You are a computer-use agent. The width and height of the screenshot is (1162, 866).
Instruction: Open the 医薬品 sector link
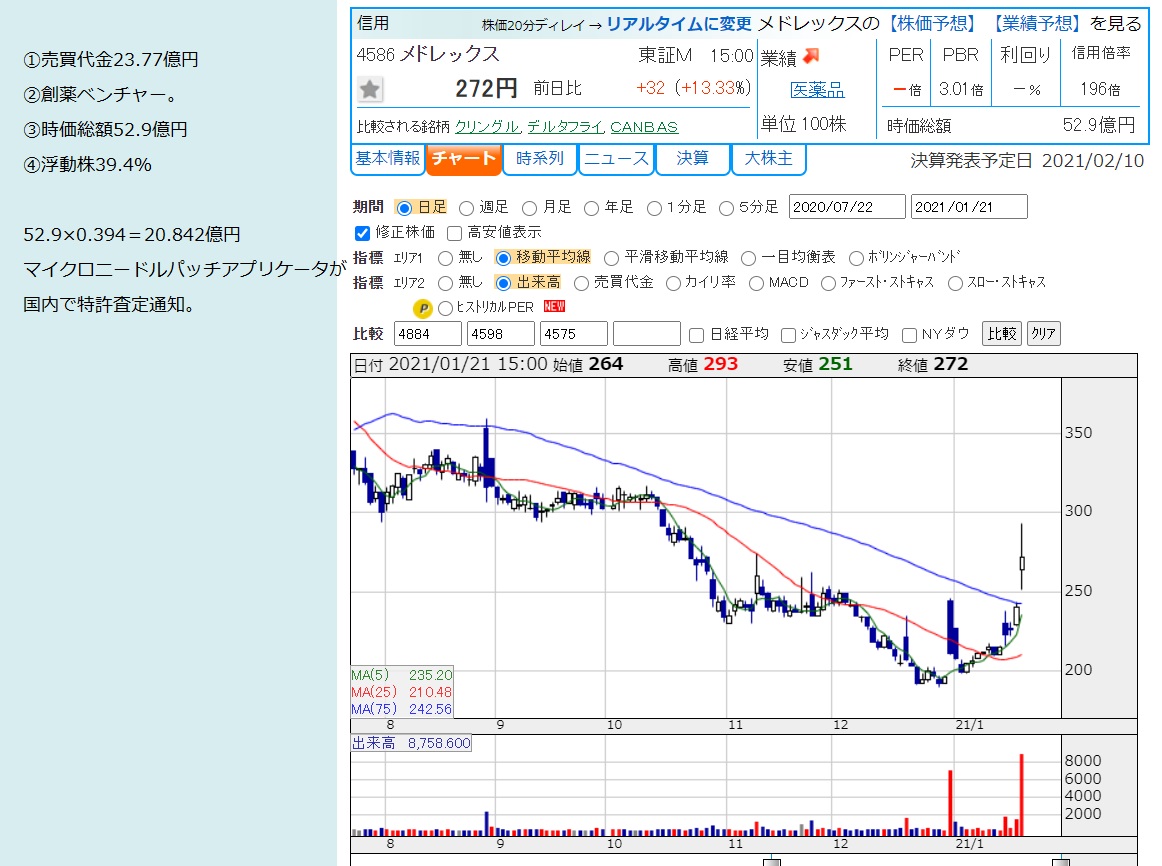click(x=817, y=90)
